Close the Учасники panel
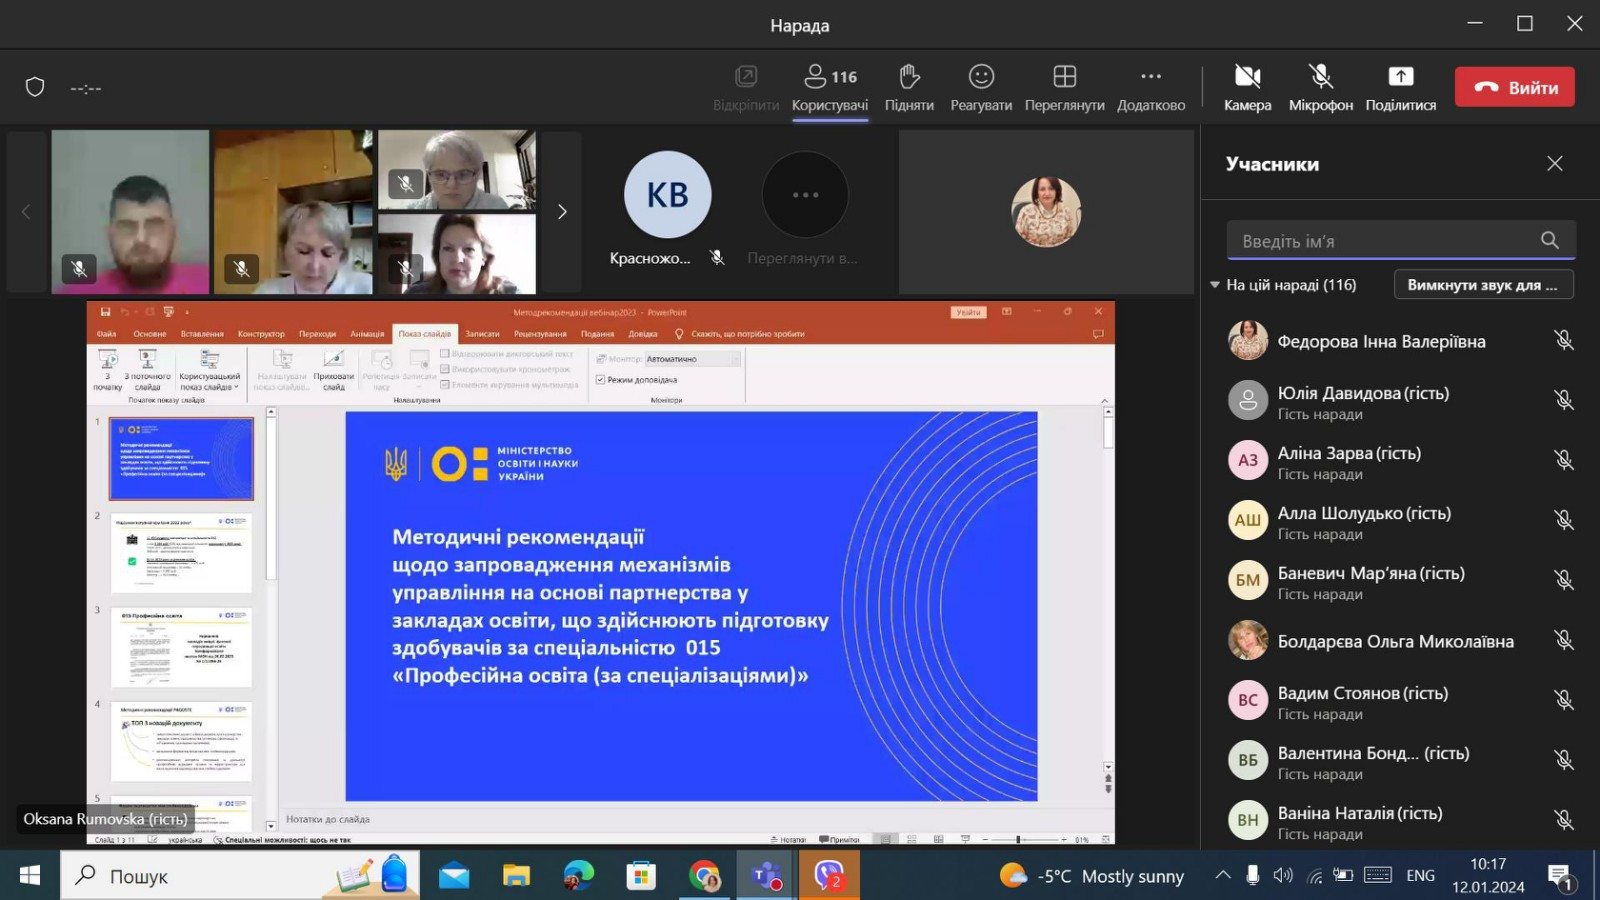The height and width of the screenshot is (900, 1600). 1554,163
